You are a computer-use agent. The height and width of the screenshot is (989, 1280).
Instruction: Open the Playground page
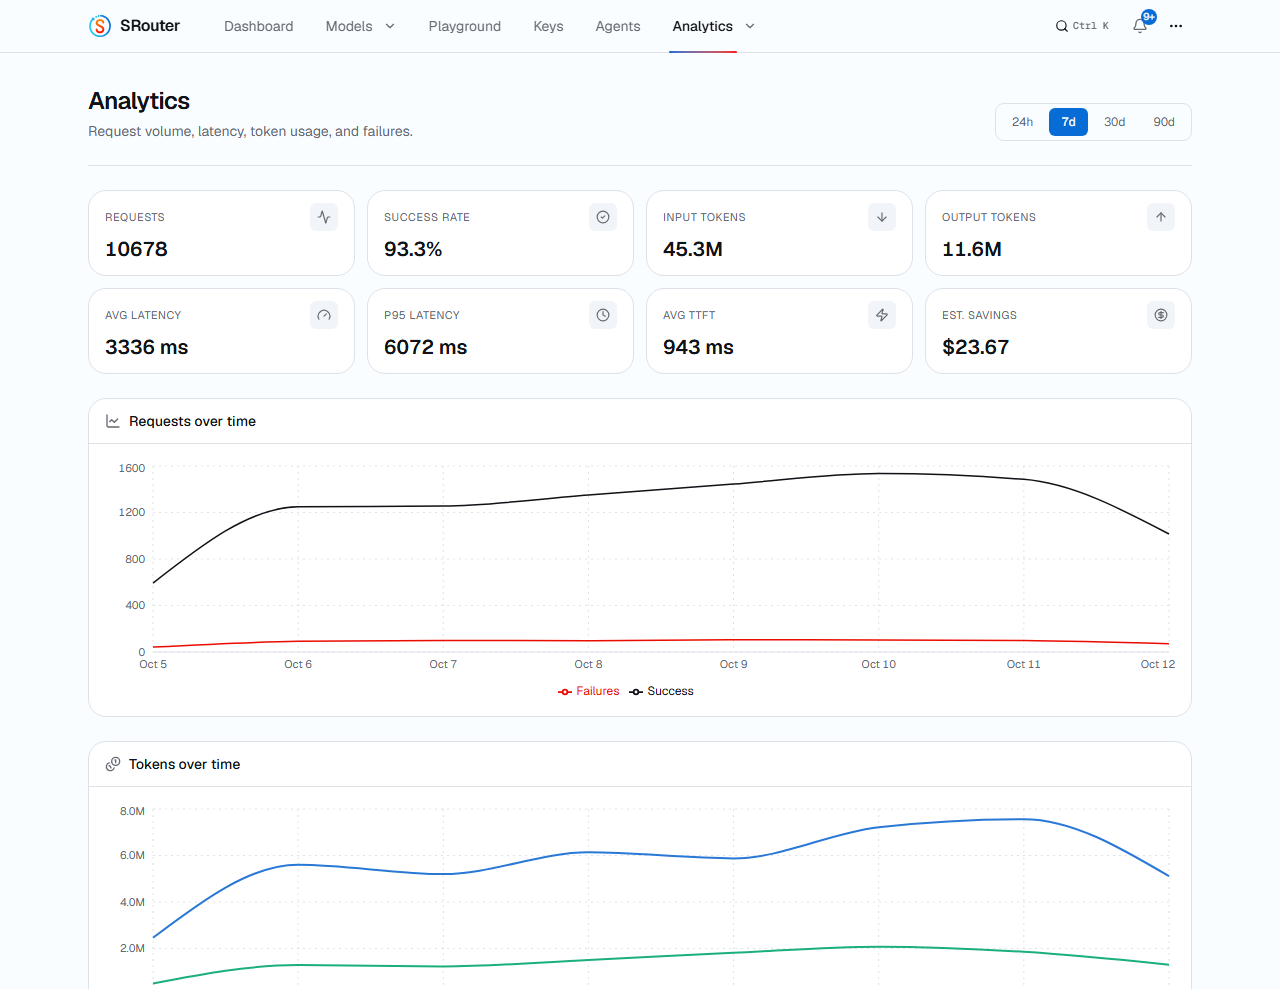[465, 26]
